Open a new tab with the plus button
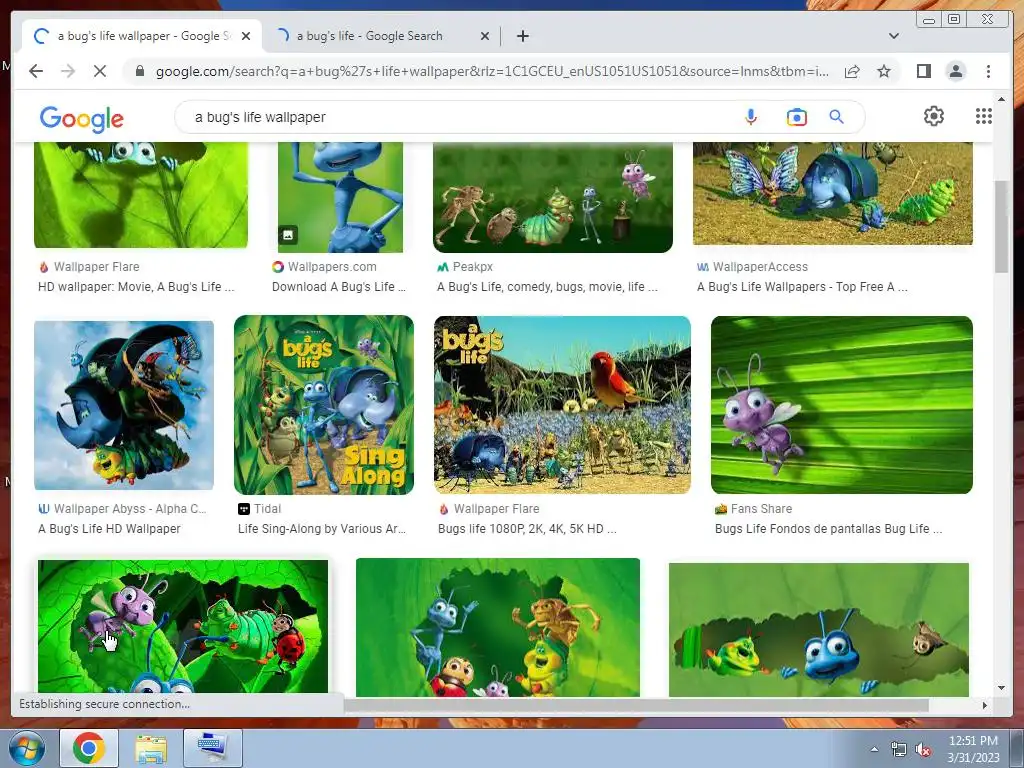Viewport: 1024px width, 768px height. coord(522,36)
